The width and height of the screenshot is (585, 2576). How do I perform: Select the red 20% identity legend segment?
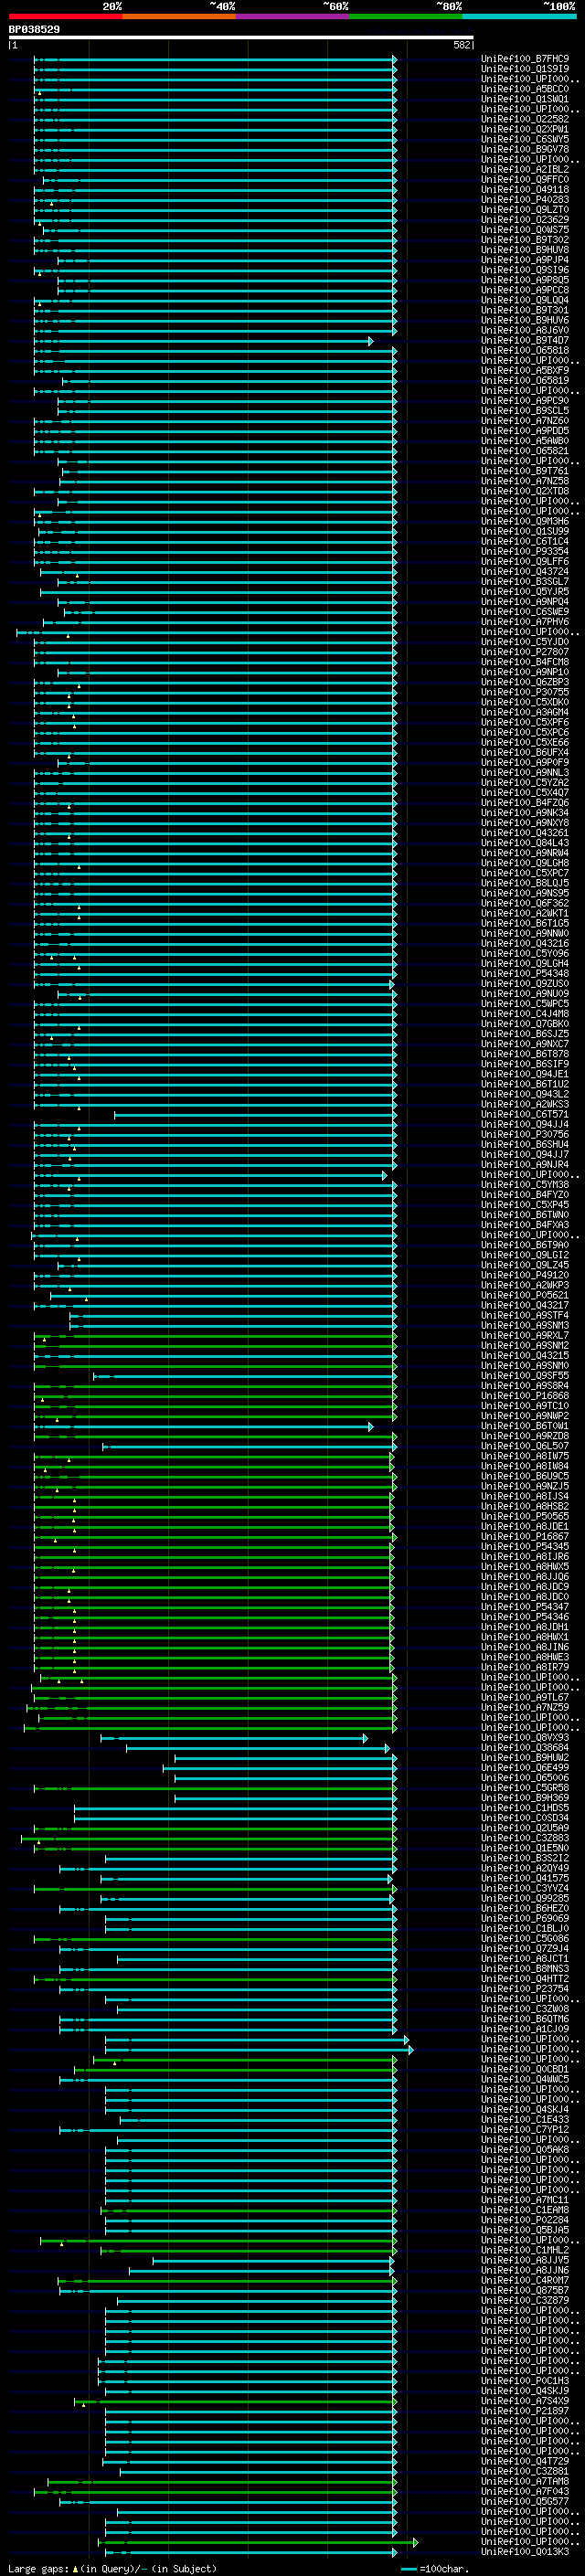[x=65, y=16]
